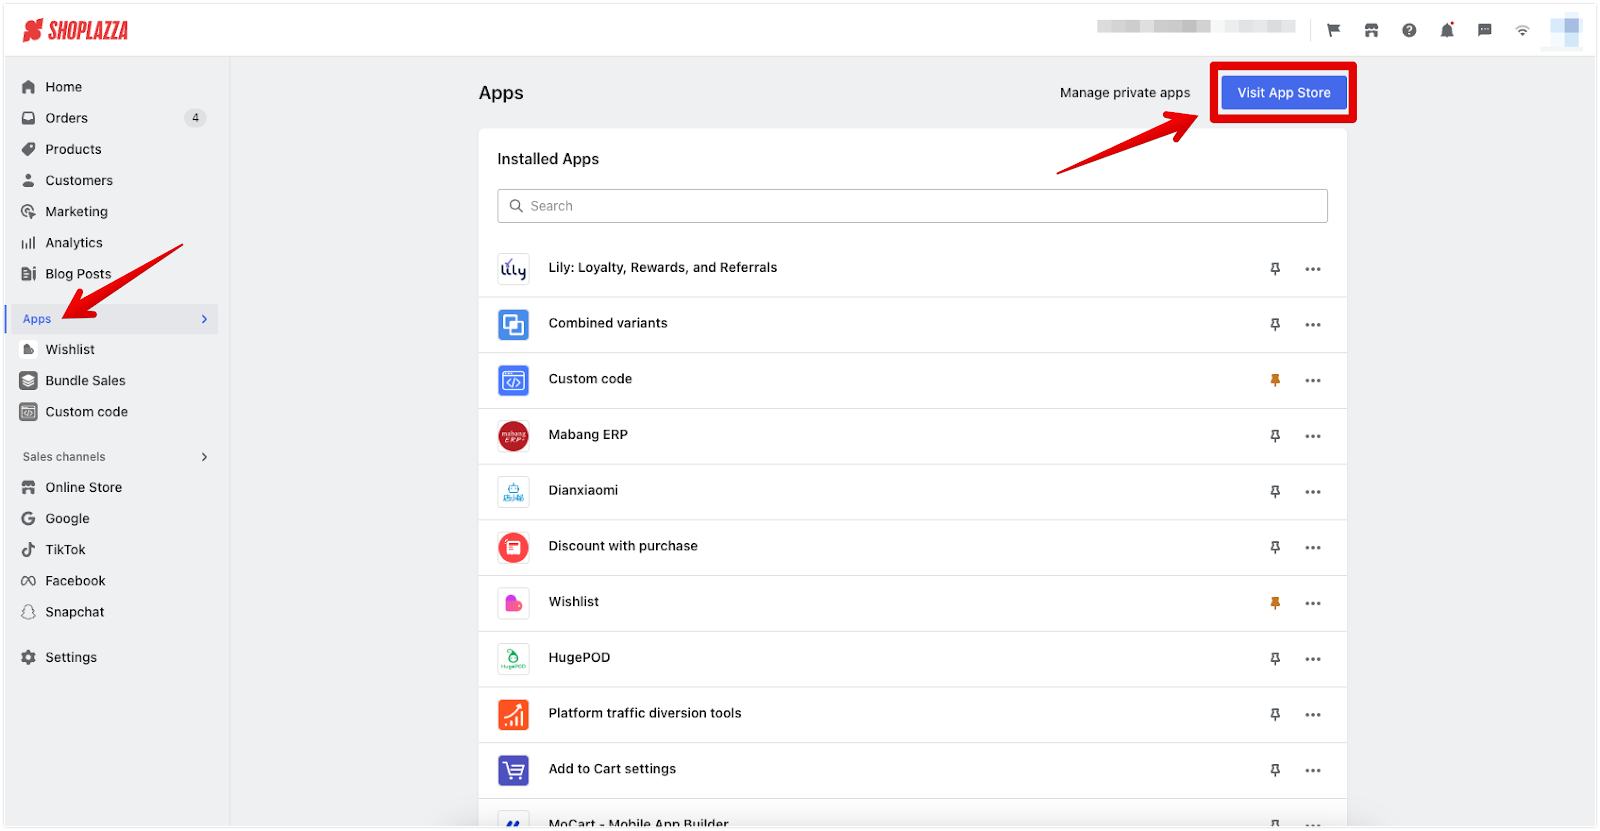Open the Dianxiaomi app icon
1600x831 pixels.
[513, 492]
